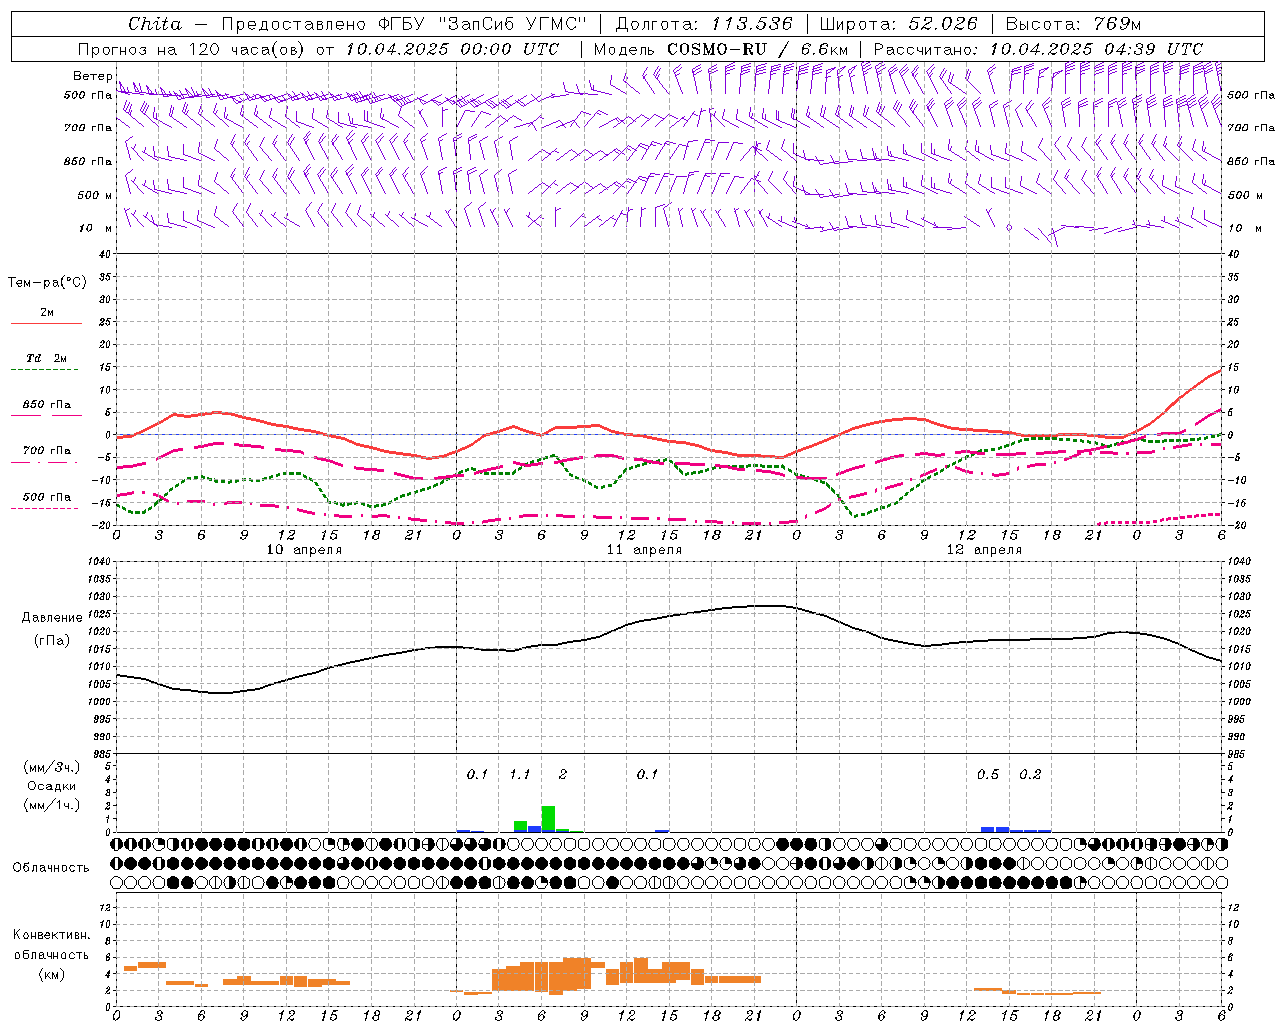Click the "(мм/3ч.)" precipitation unit label

51,768
